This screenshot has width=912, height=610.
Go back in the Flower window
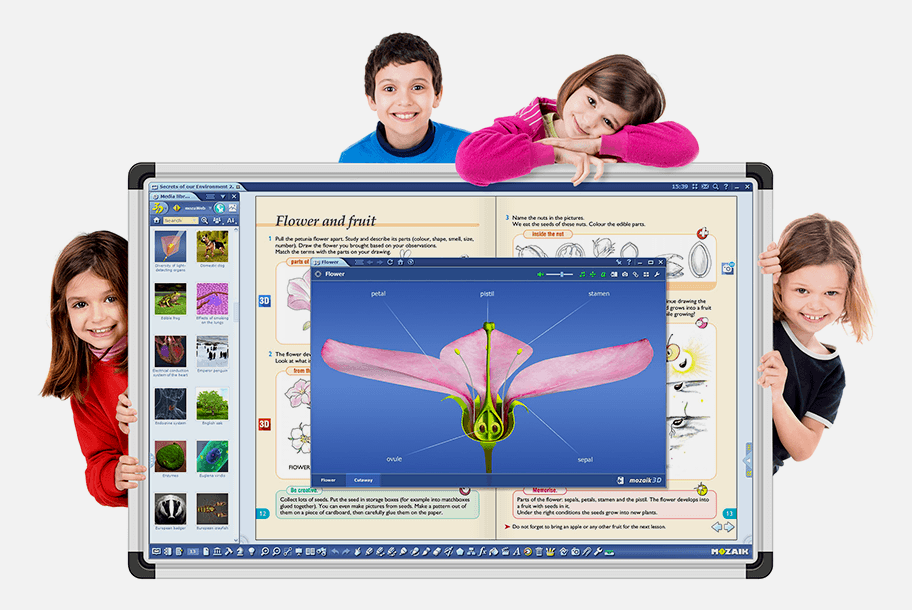tap(370, 262)
